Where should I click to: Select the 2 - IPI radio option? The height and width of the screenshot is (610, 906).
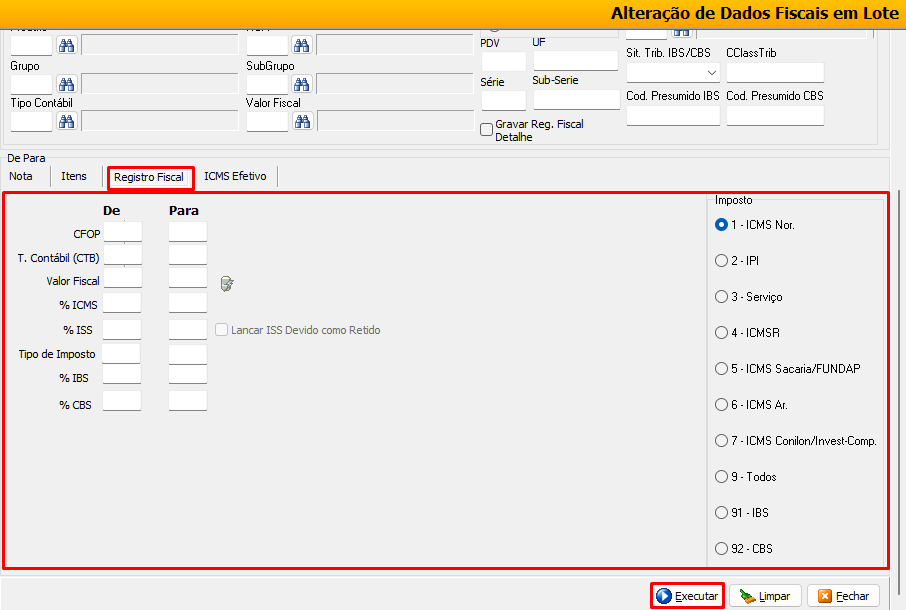pos(721,261)
